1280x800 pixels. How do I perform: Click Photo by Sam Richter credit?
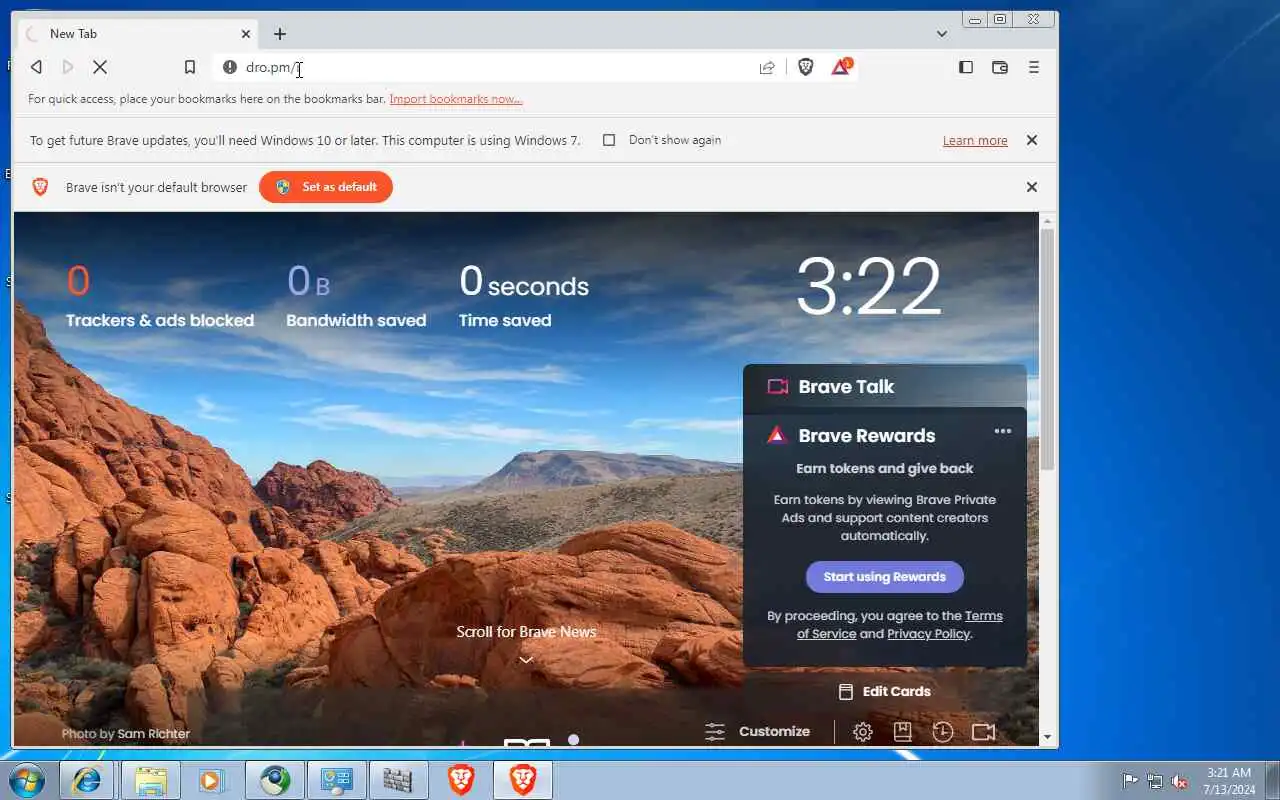126,733
